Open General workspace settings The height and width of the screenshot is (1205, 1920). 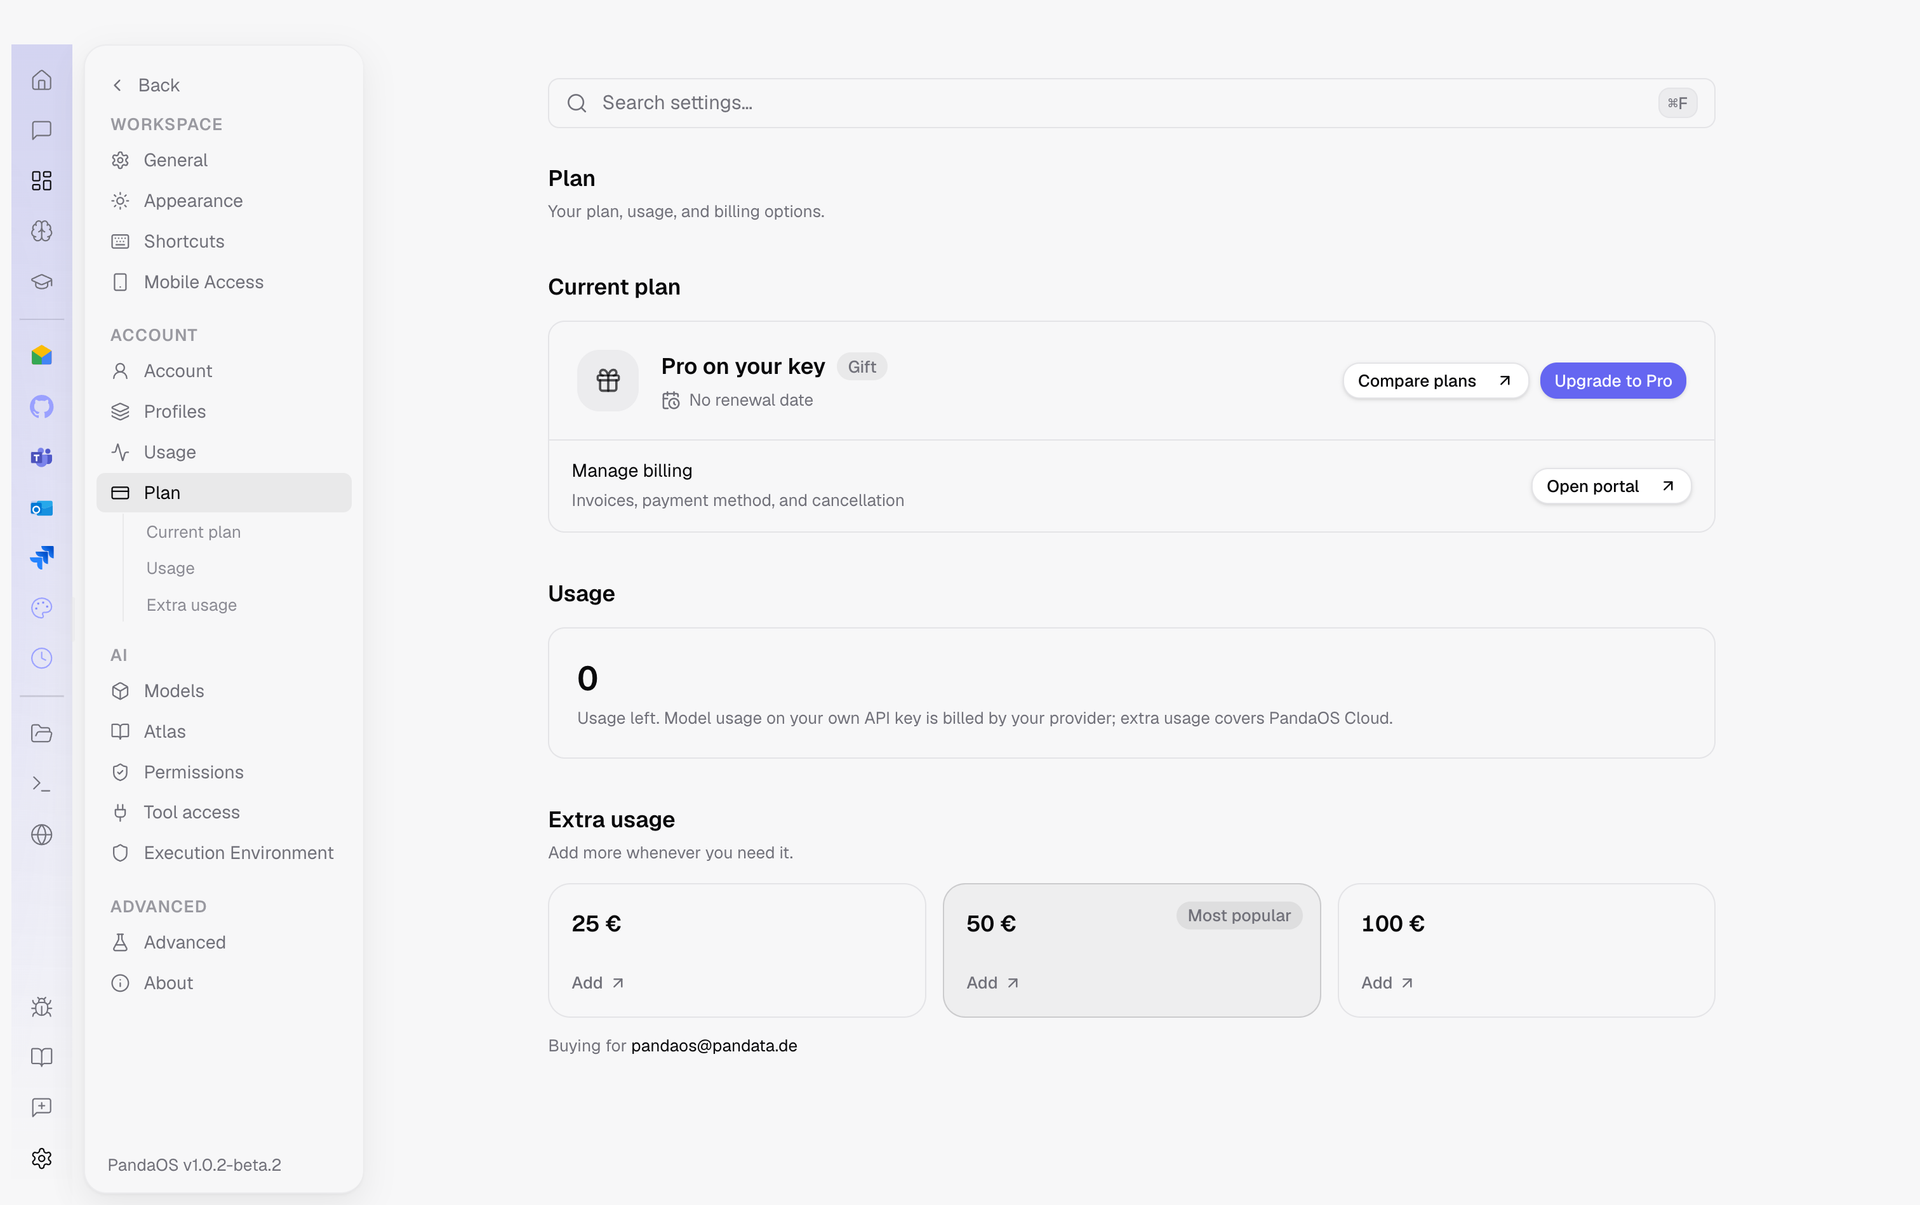coord(224,160)
